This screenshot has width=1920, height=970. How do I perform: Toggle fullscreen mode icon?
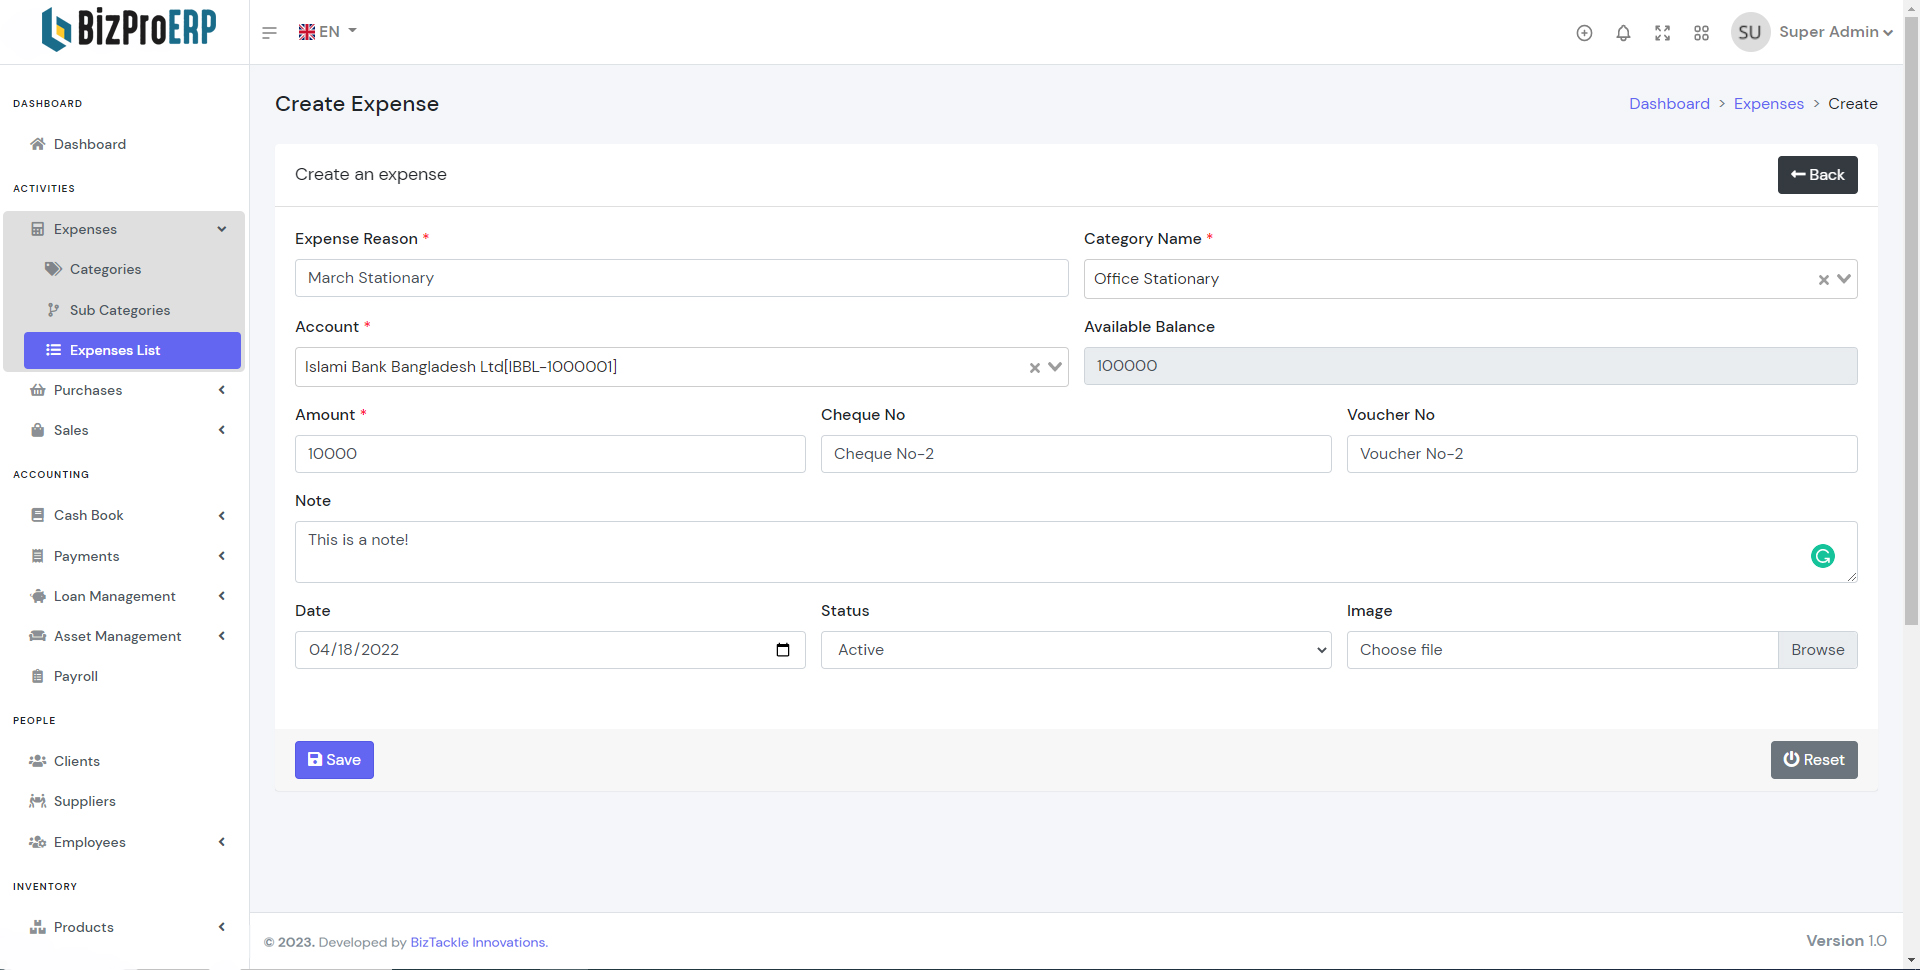pos(1662,33)
